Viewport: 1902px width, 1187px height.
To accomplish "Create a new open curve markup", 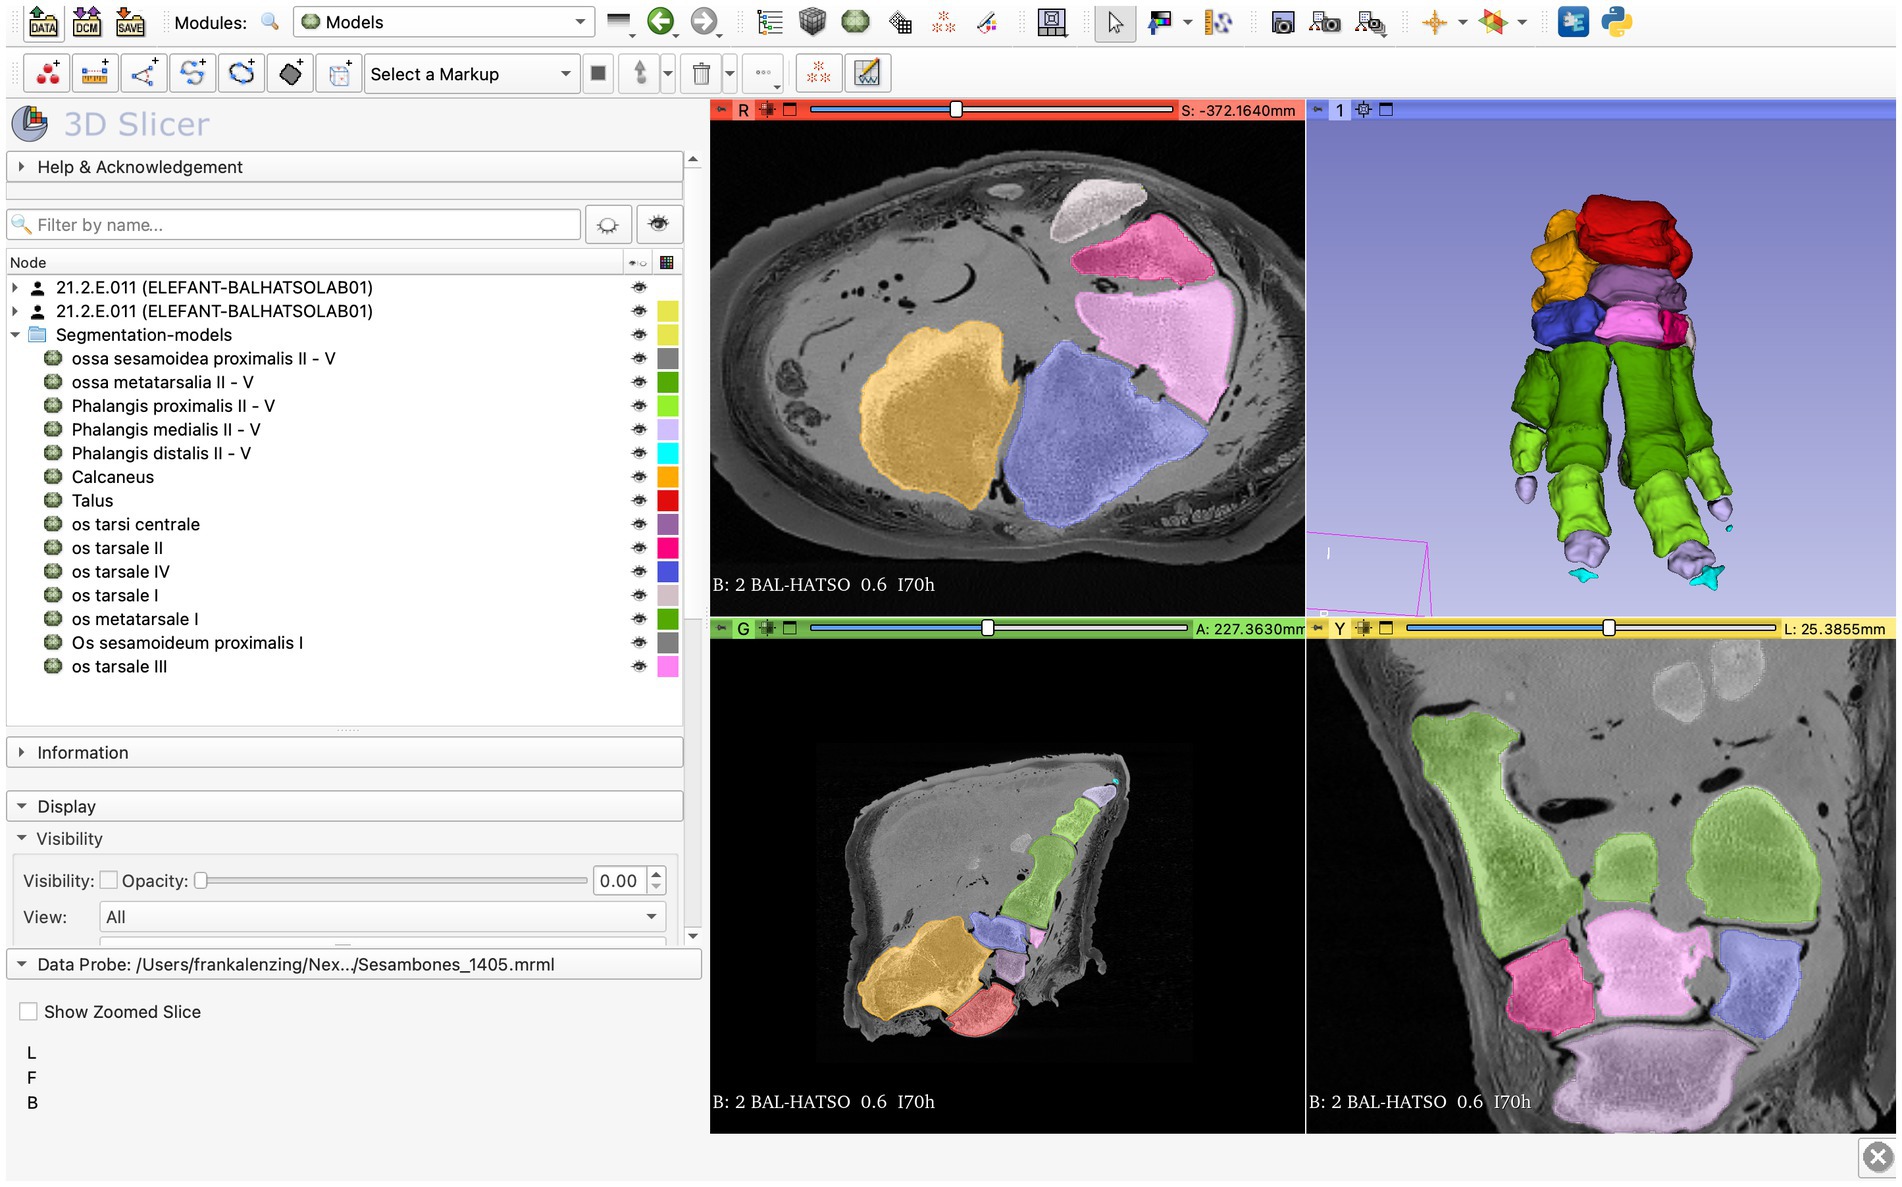I will 192,73.
